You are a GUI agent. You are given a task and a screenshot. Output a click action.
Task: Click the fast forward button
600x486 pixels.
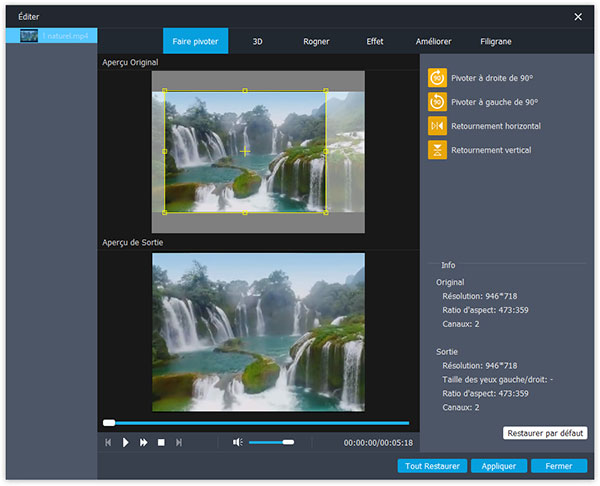(x=143, y=442)
